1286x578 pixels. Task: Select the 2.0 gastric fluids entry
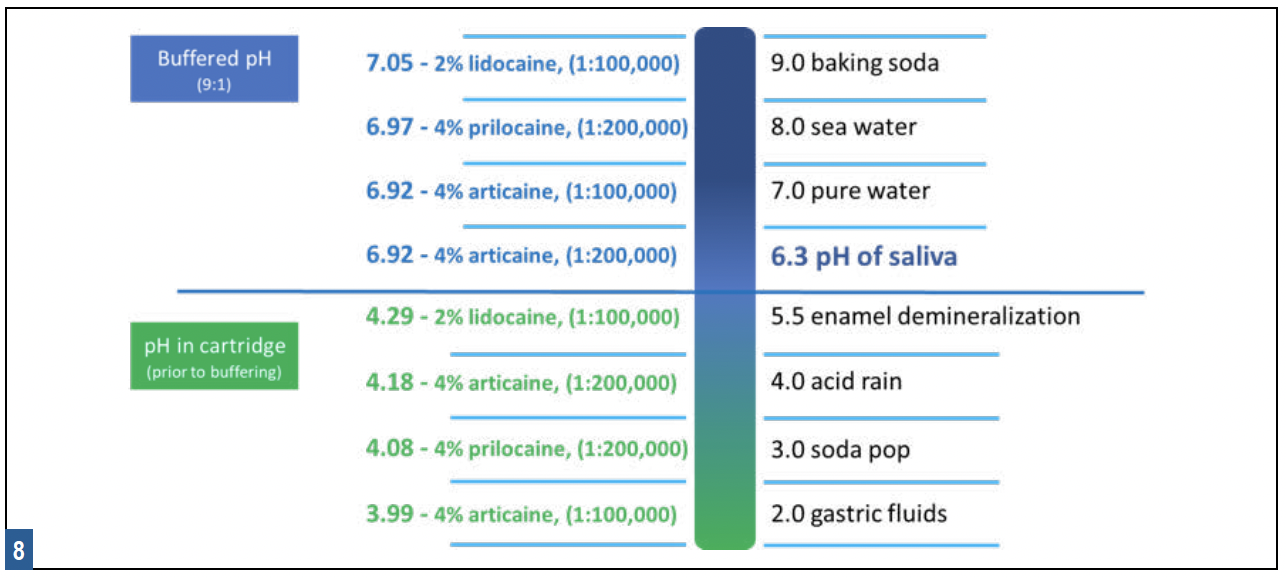pyautogui.click(x=859, y=514)
